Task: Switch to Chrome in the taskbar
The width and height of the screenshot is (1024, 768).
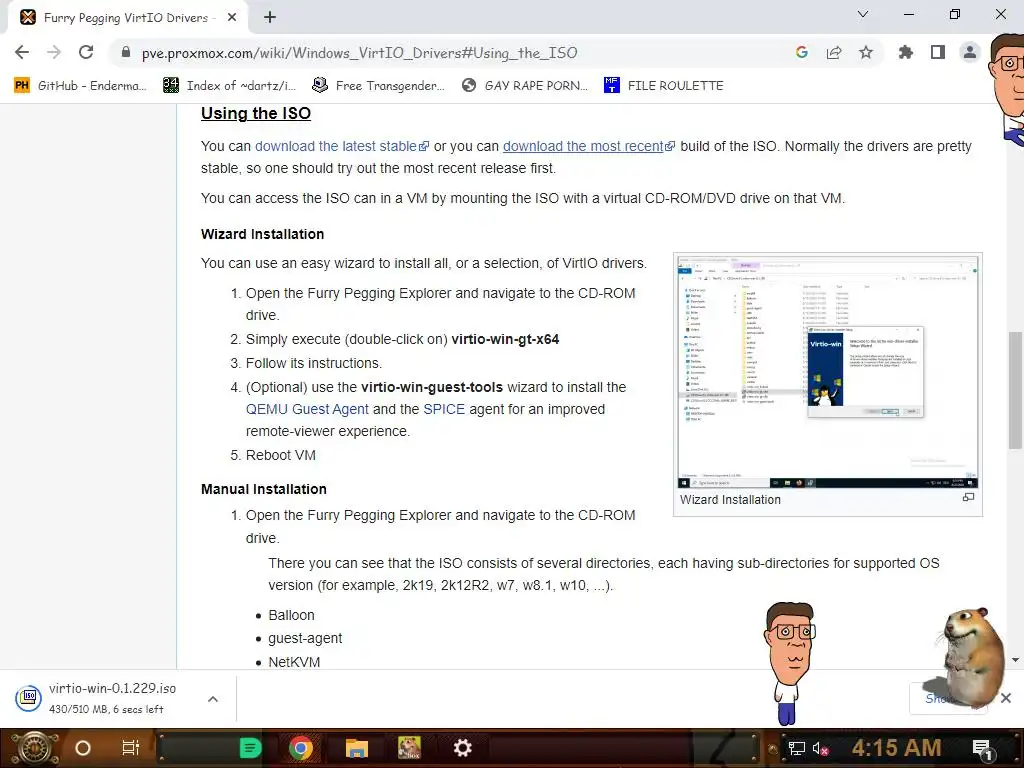Action: point(300,748)
